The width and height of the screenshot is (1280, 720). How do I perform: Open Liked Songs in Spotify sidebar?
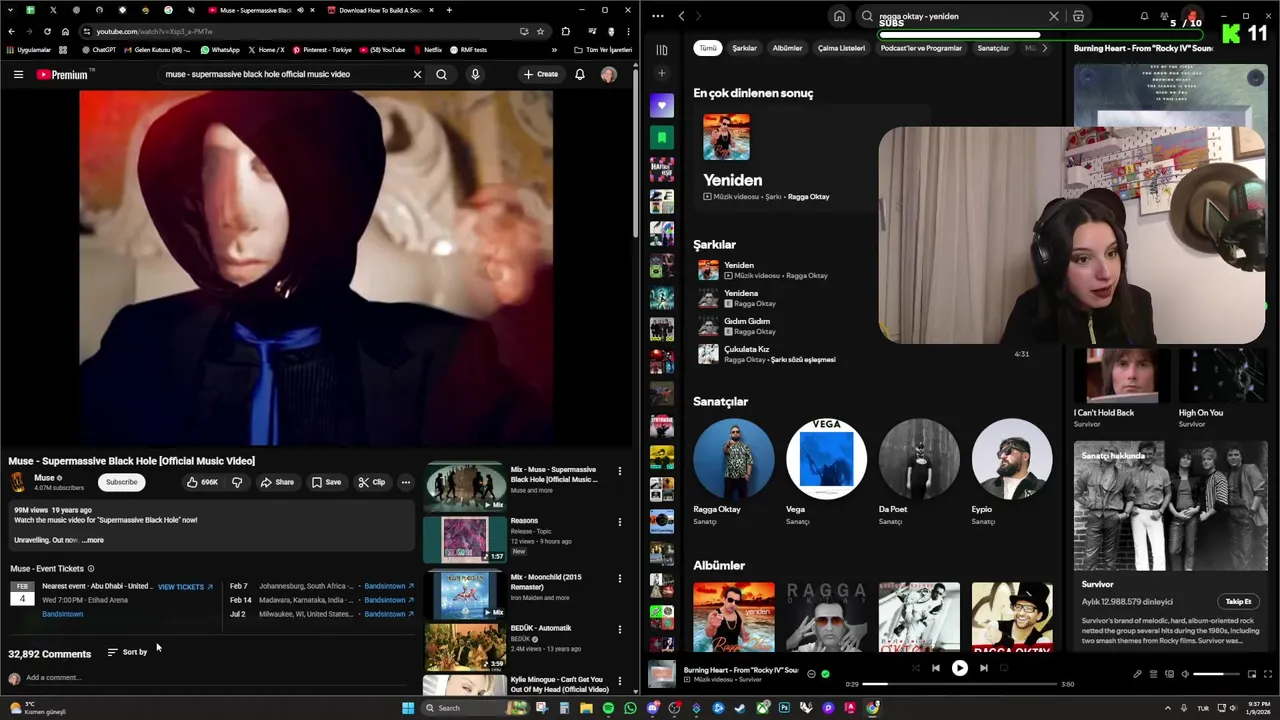click(661, 105)
